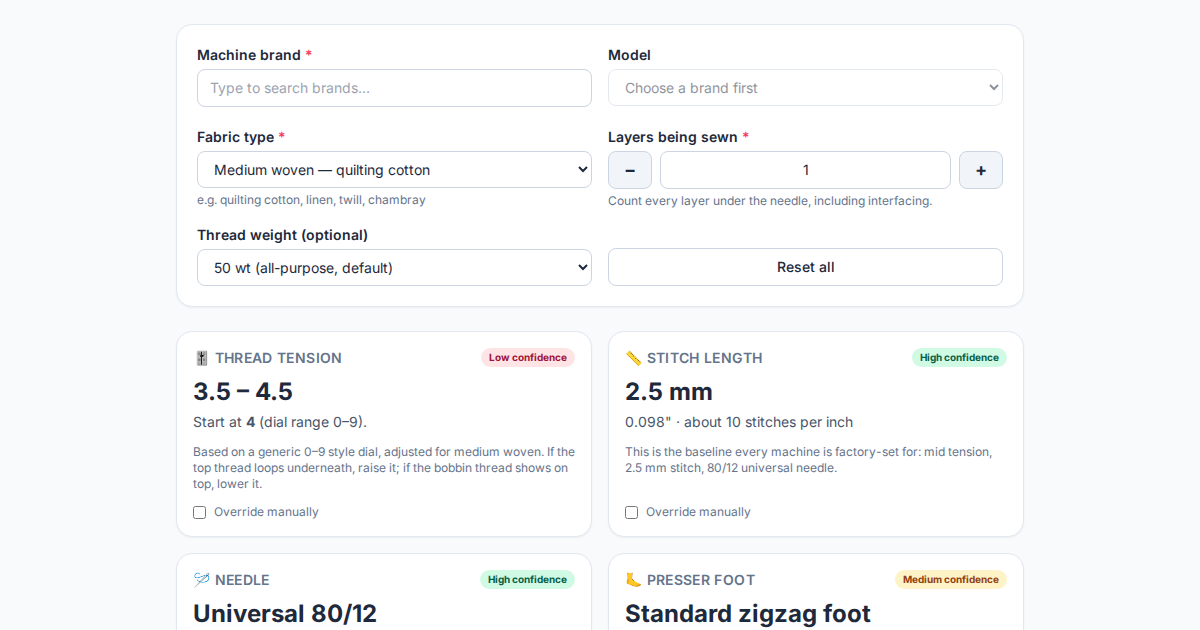Viewport: 1200px width, 630px height.
Task: Click Reset all button
Action: click(805, 267)
